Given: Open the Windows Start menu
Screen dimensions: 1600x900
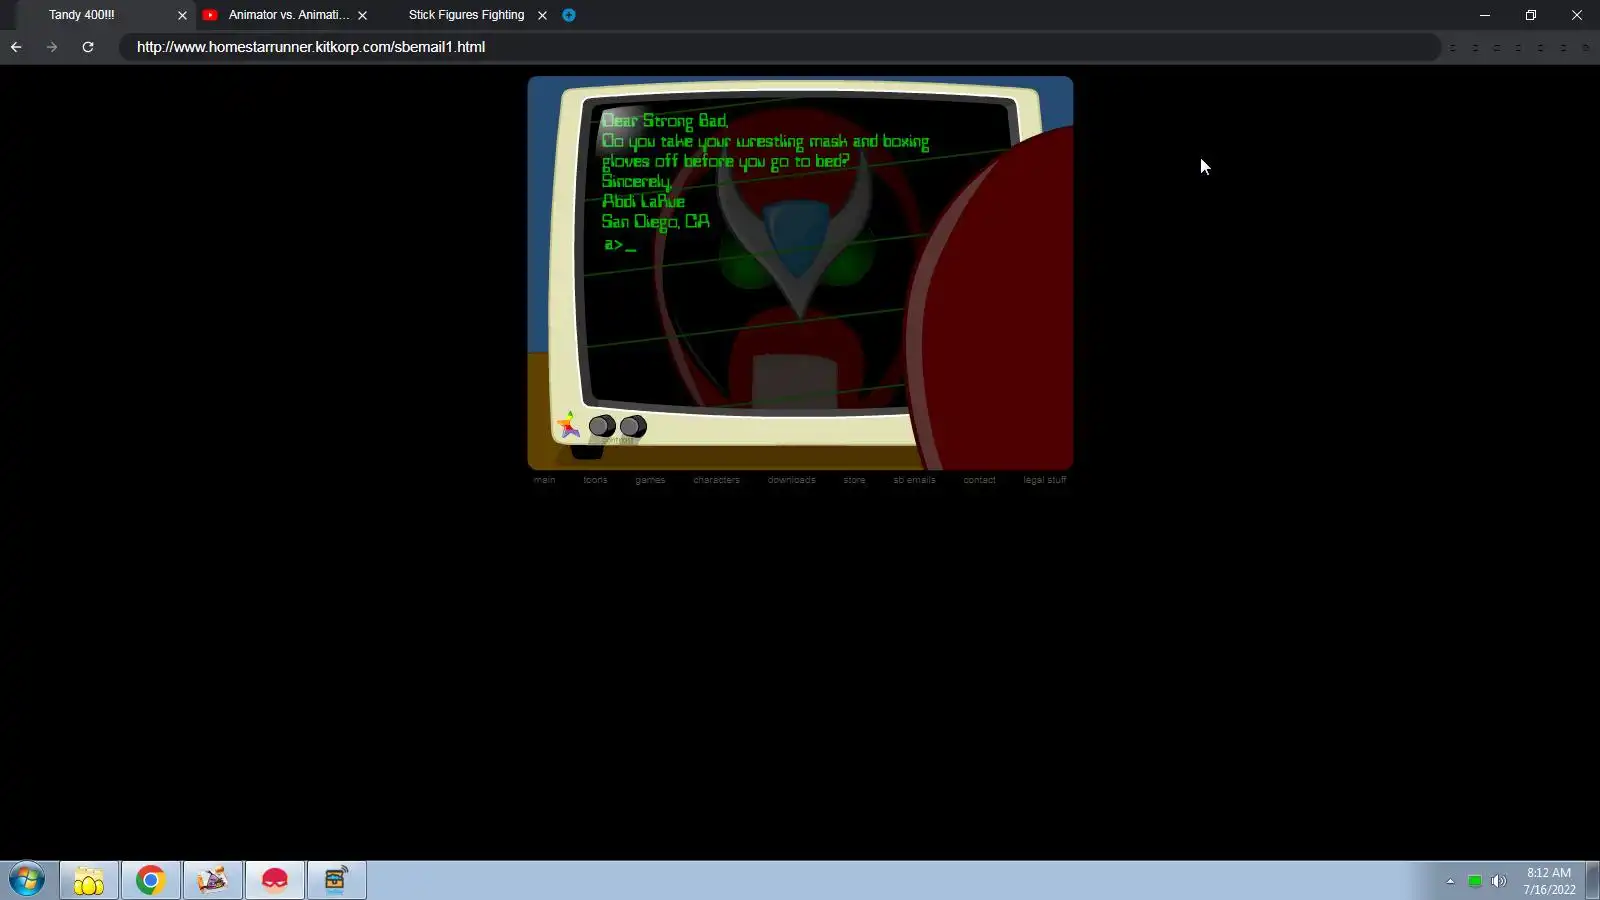Looking at the screenshot, I should tap(27, 880).
